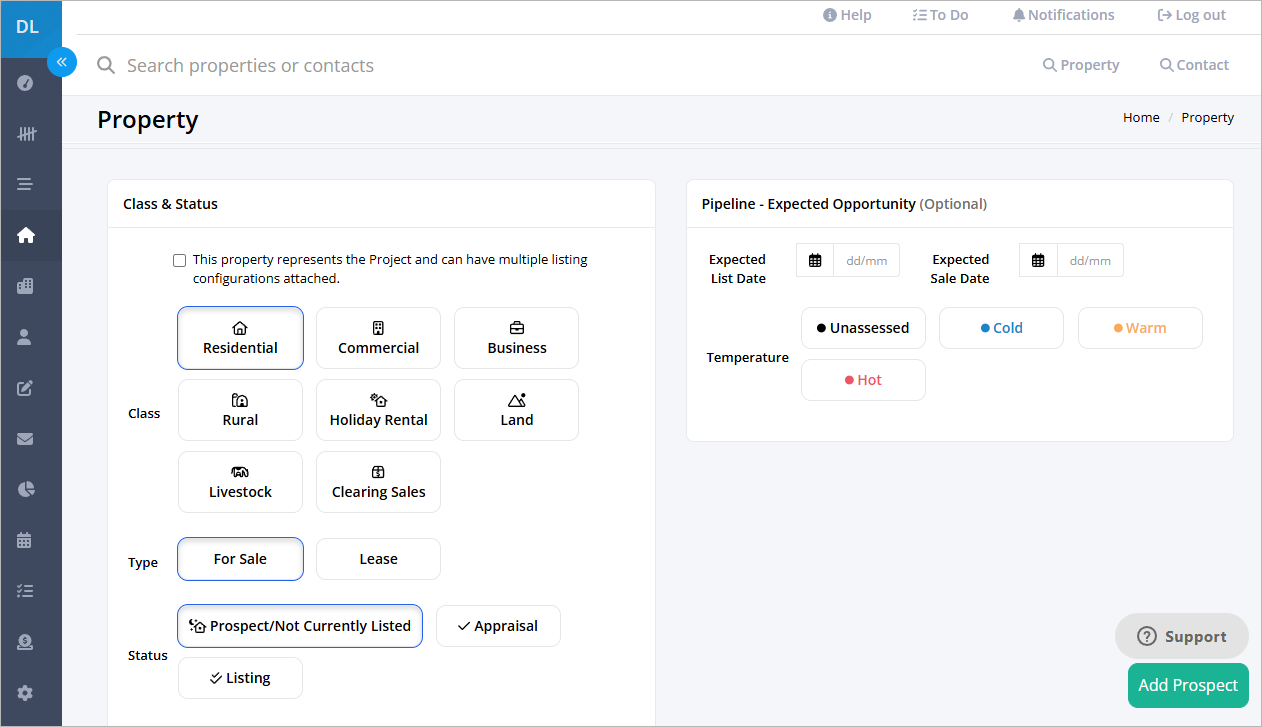Choose the Lease type
The image size is (1262, 727).
coord(378,559)
